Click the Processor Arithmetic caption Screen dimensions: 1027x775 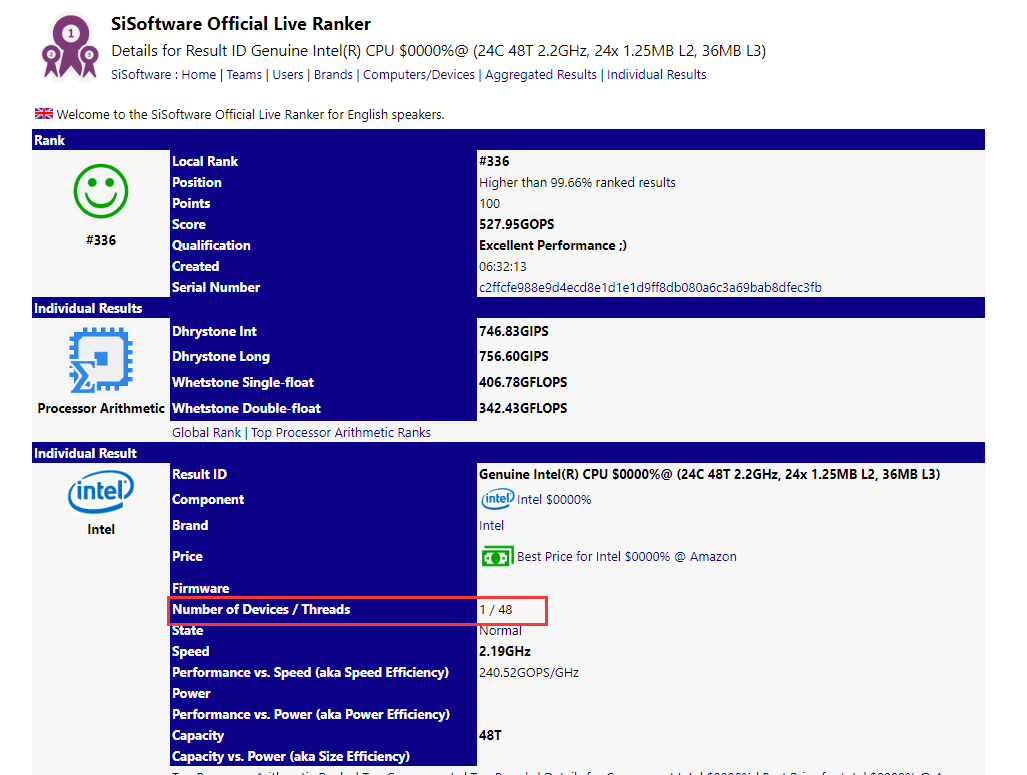[101, 408]
